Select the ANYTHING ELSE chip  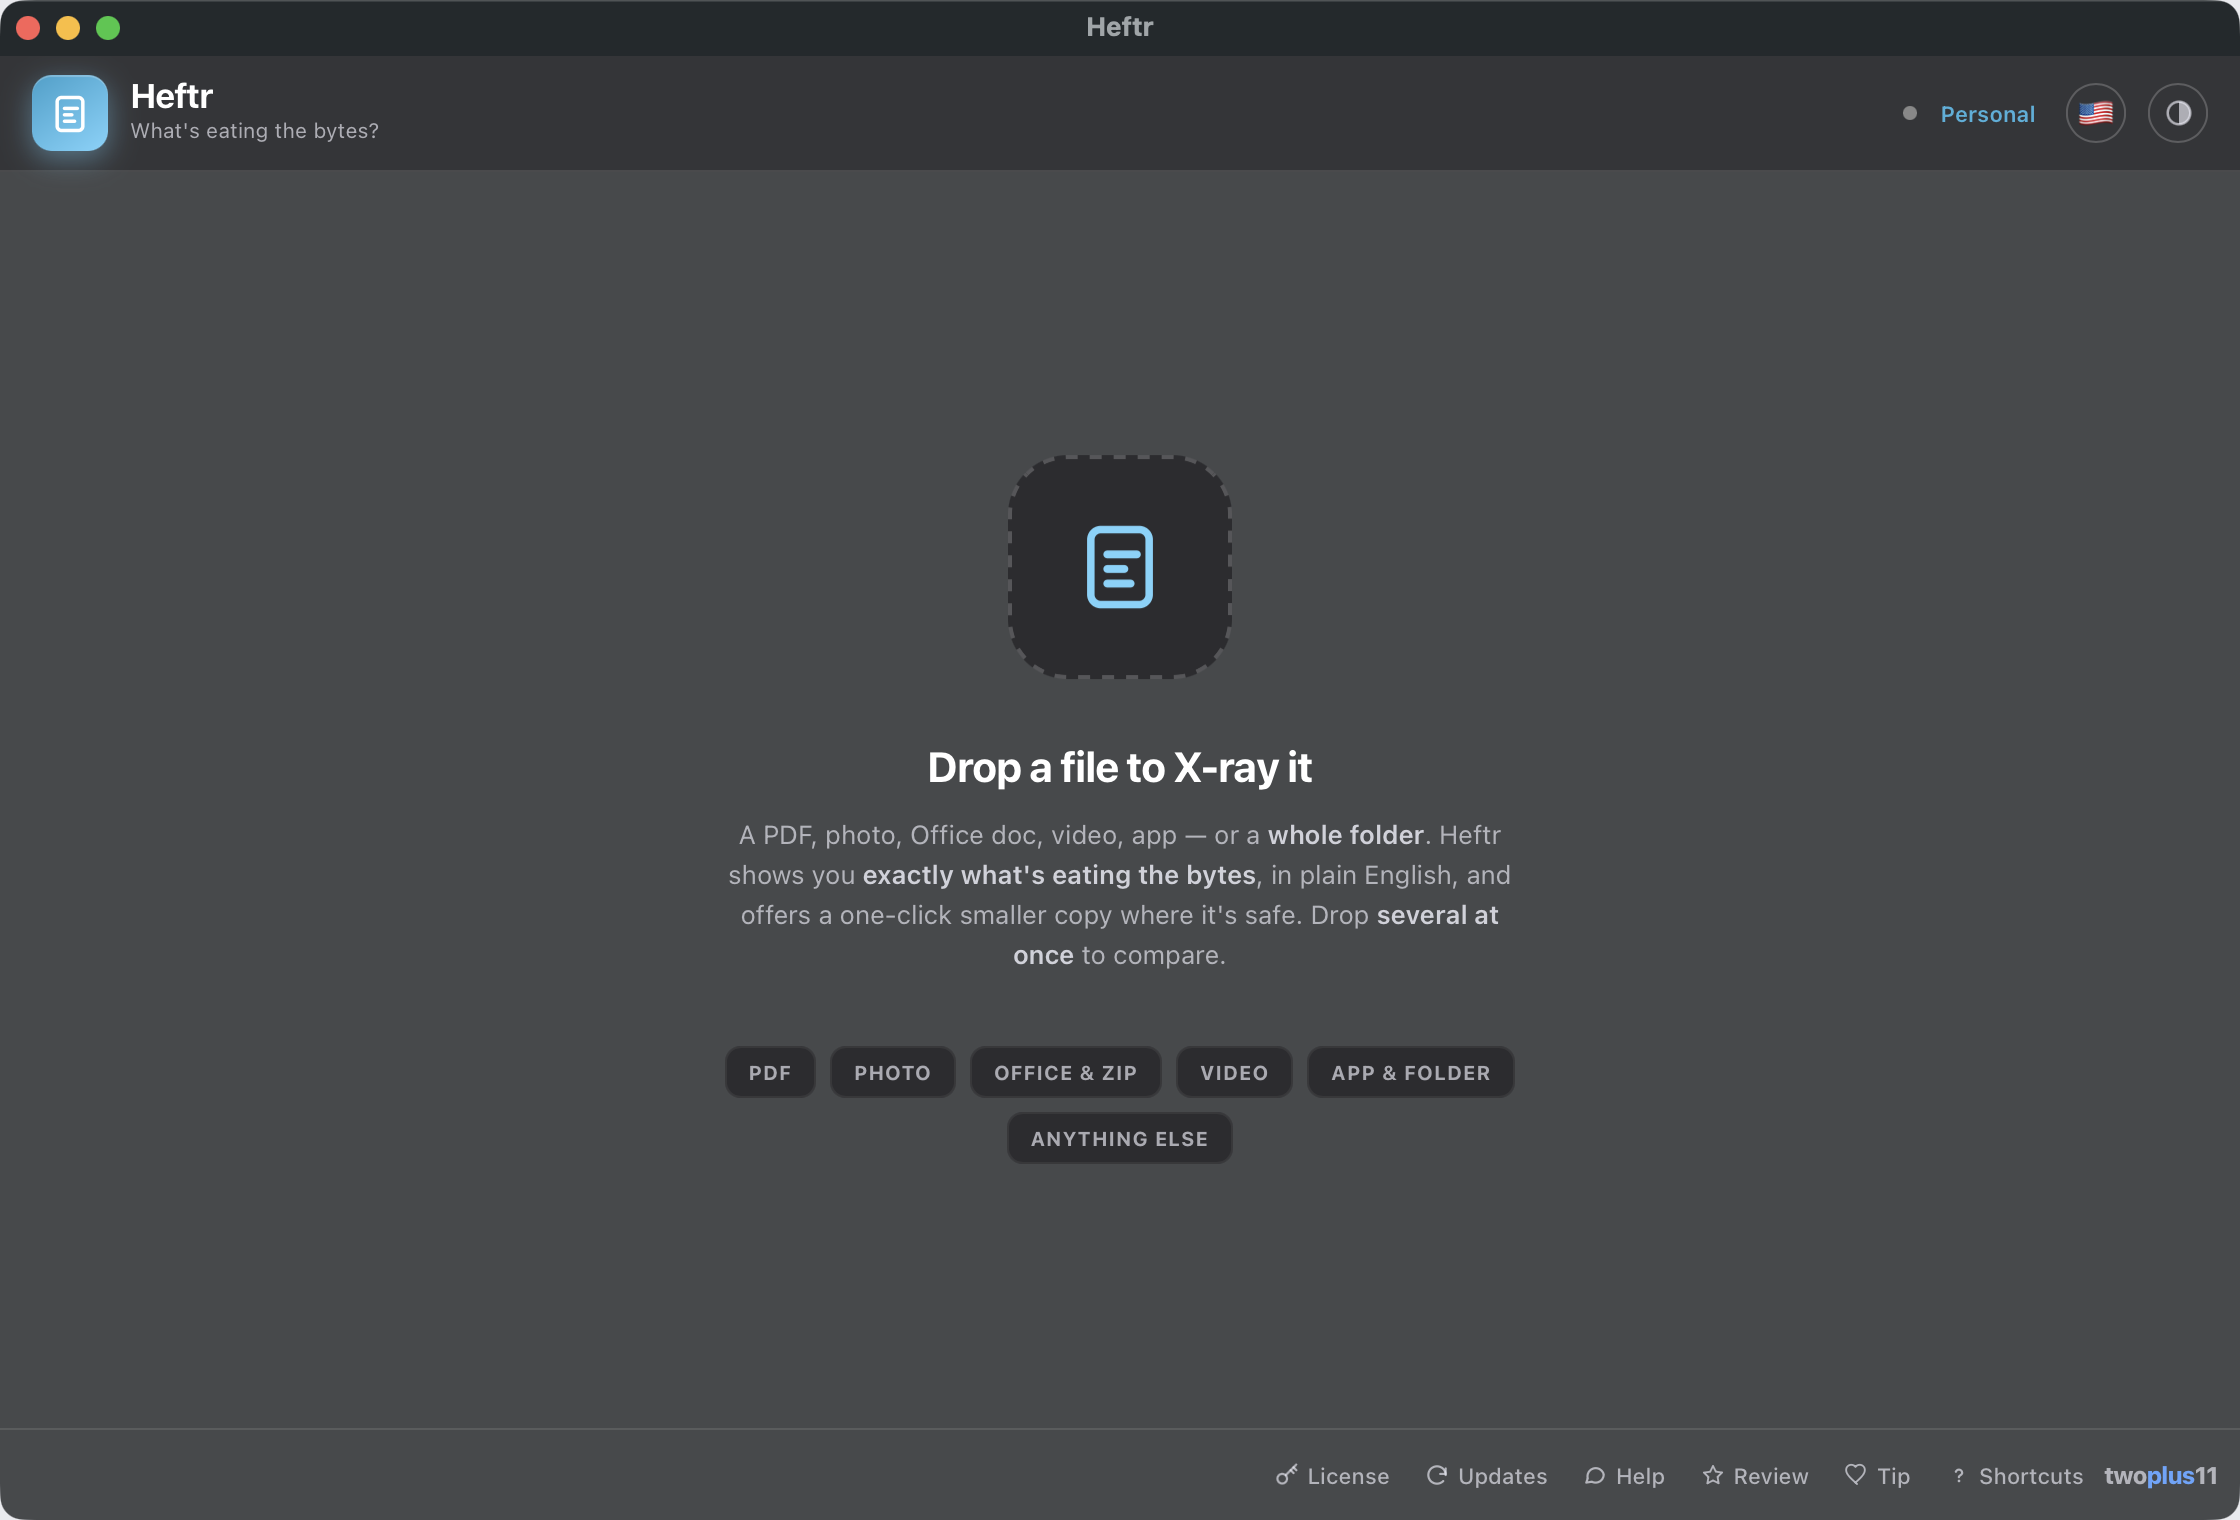[x=1119, y=1138]
